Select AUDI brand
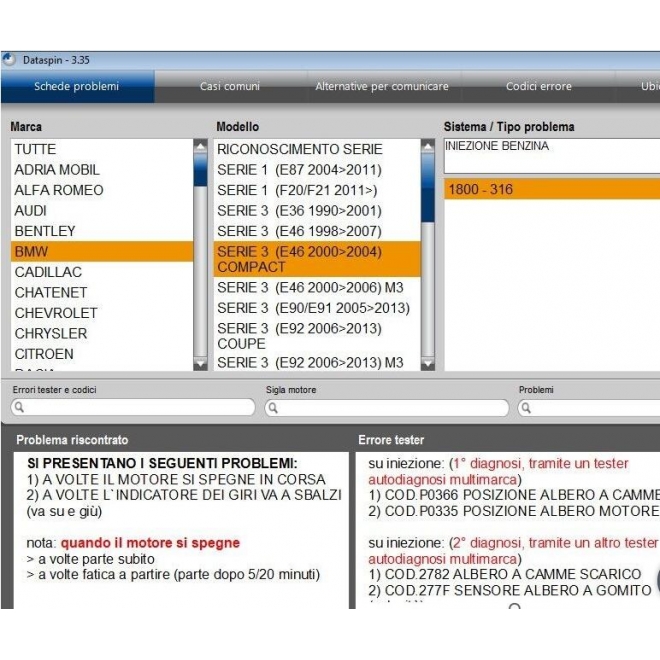660x660 pixels. pos(102,210)
